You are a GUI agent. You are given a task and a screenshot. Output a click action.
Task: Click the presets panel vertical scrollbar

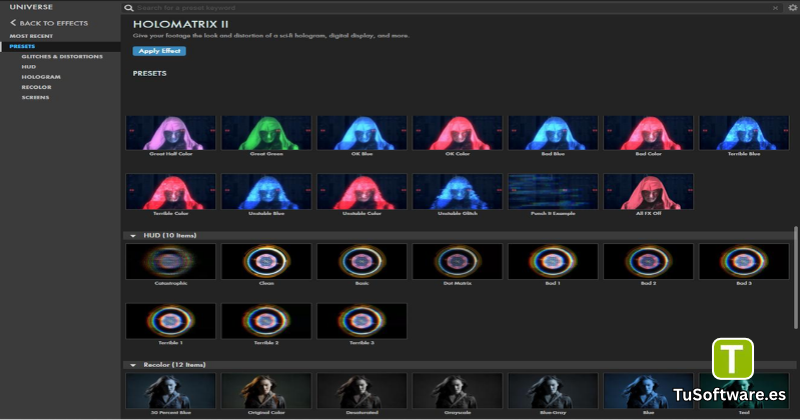tap(795, 278)
